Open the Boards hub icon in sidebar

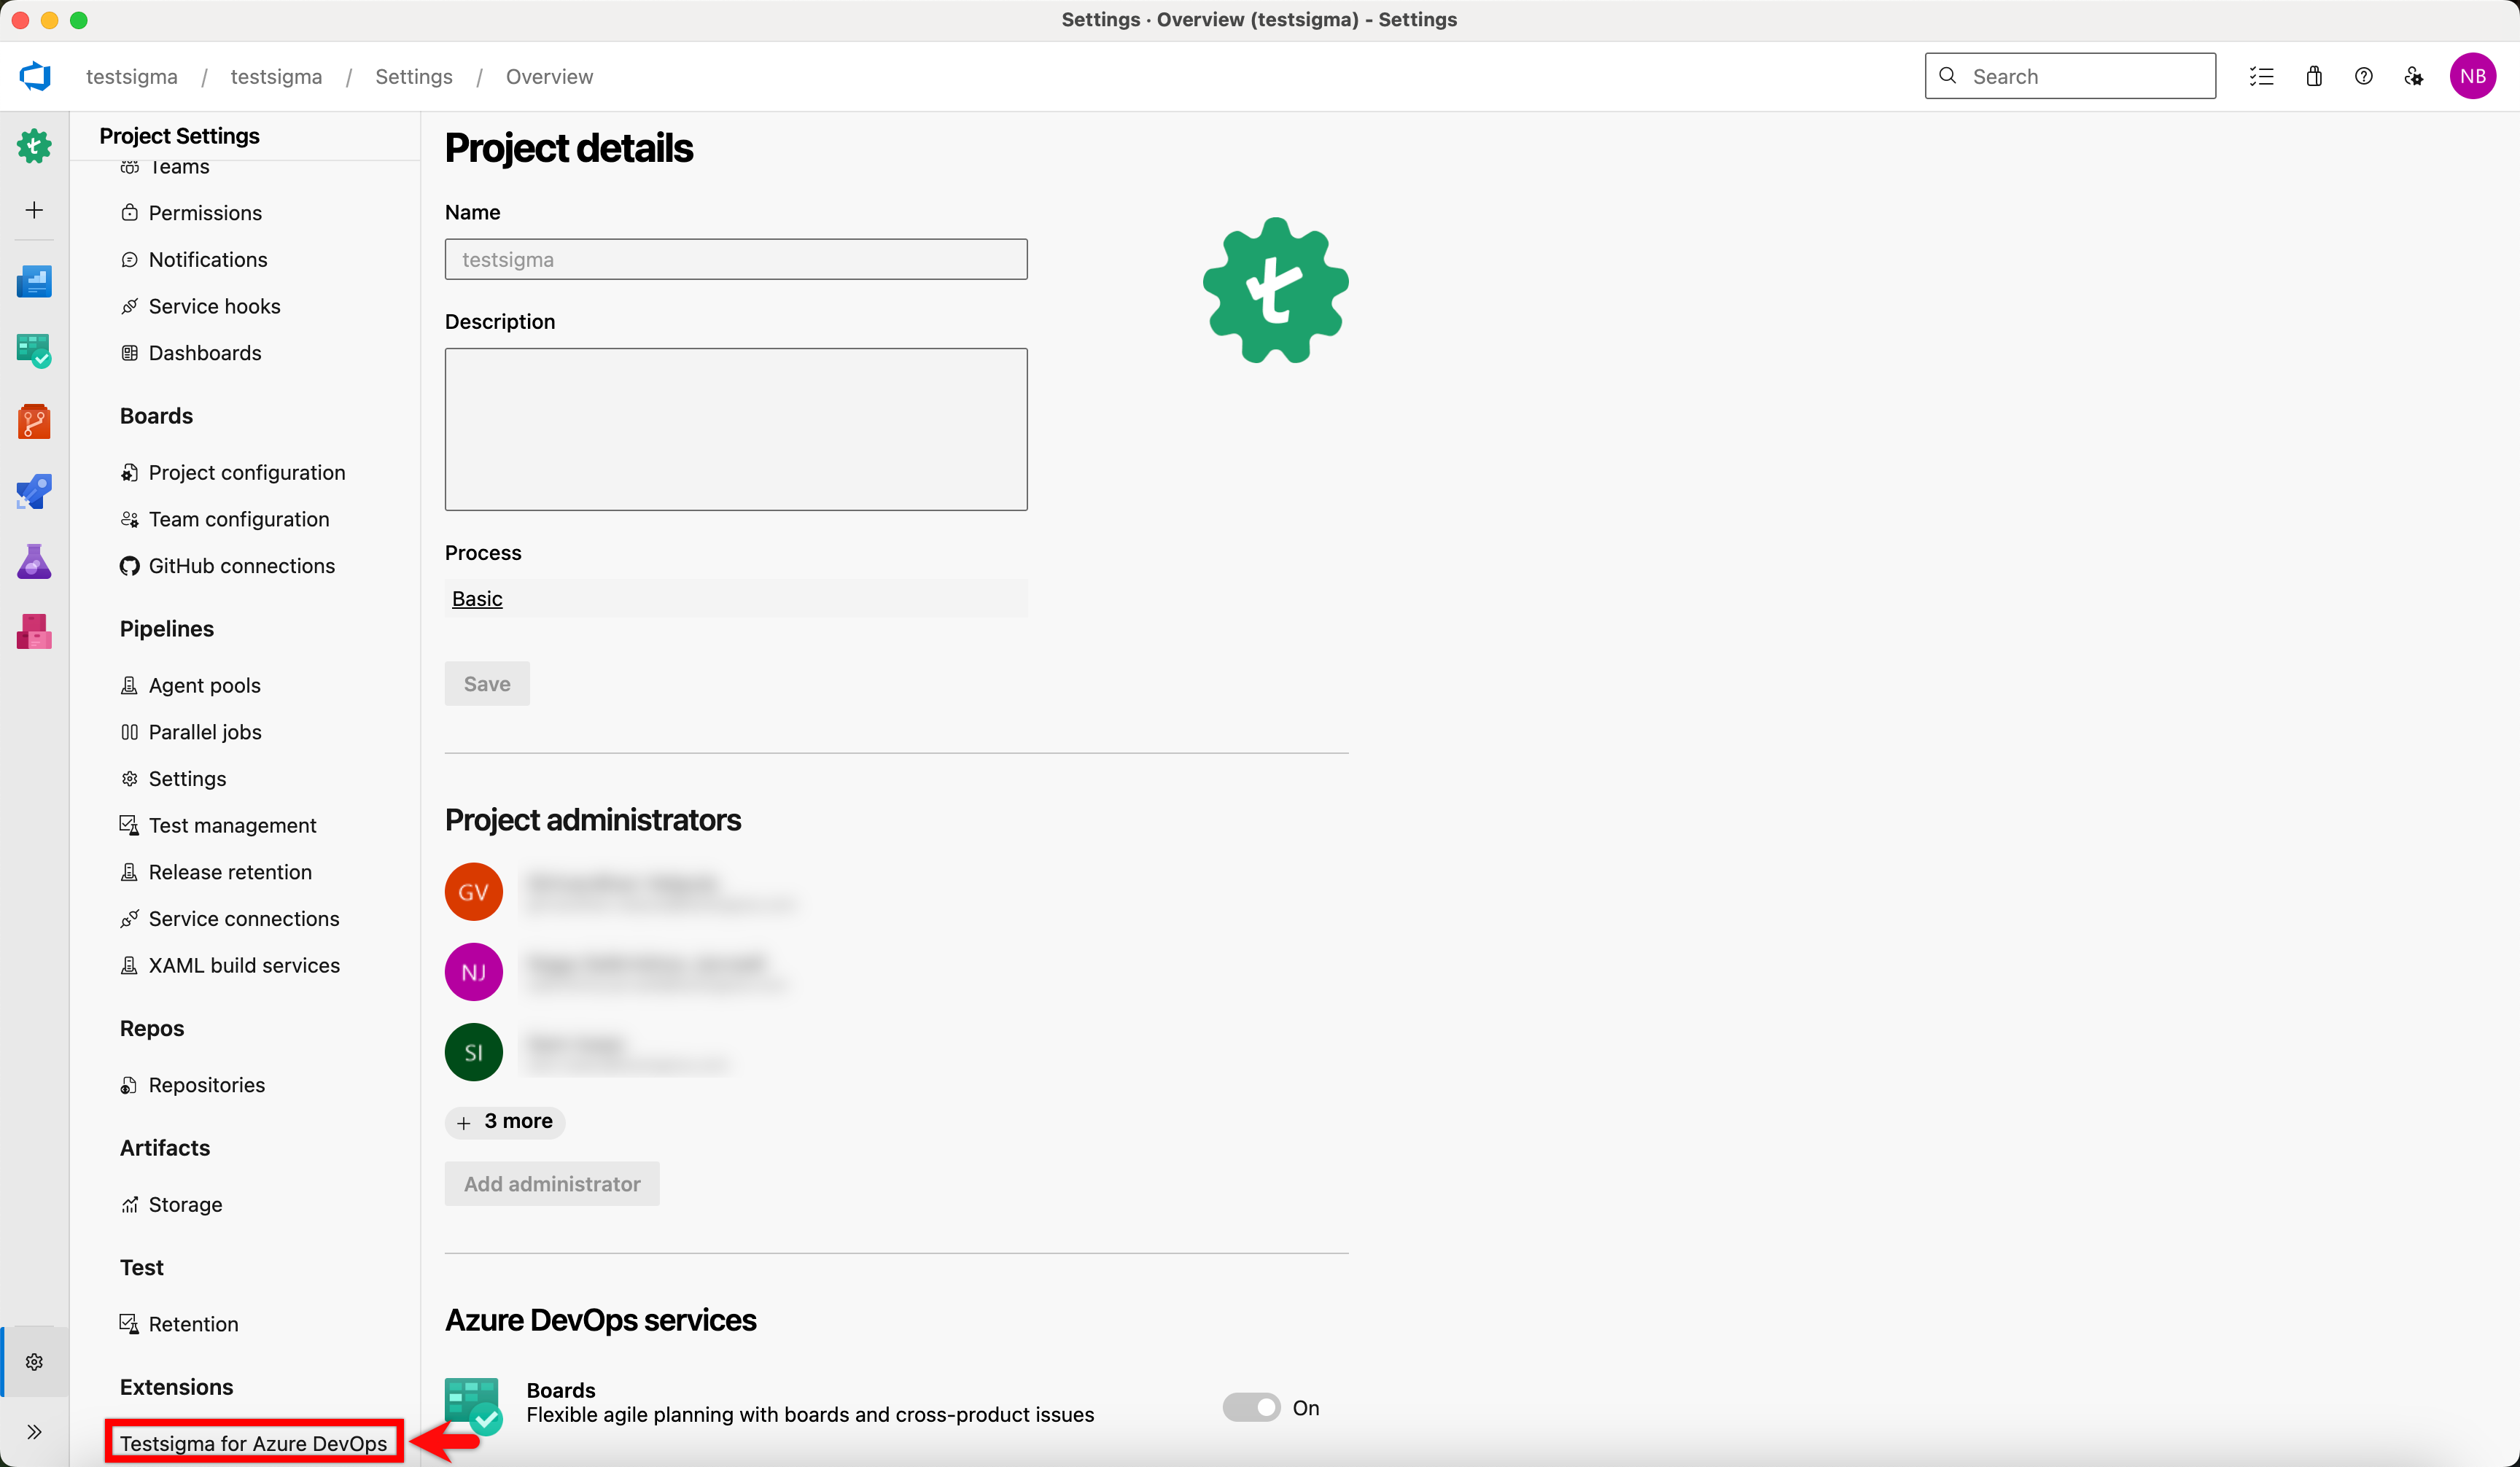tap(34, 351)
